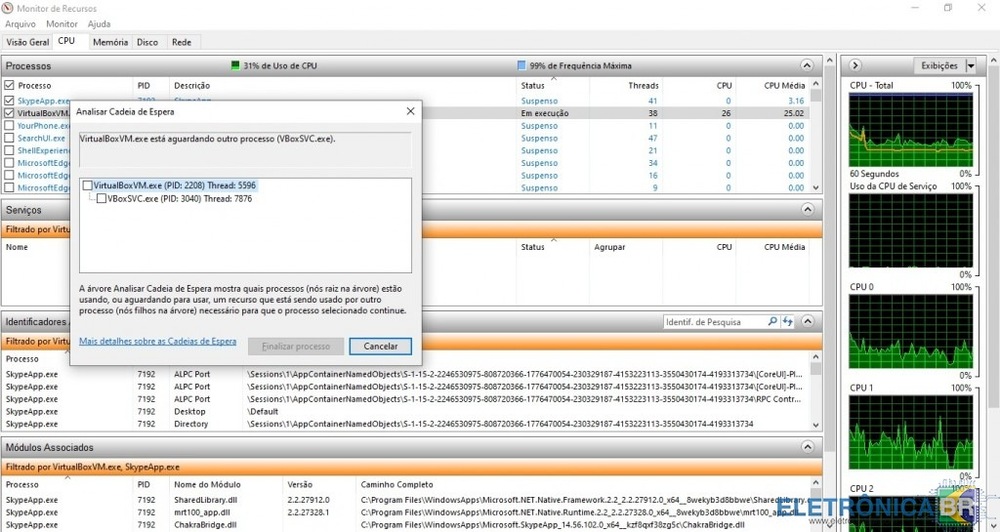Check the VBoxSVC.exe box in the wait chain tree
The width and height of the screenshot is (1000, 532).
(x=101, y=199)
